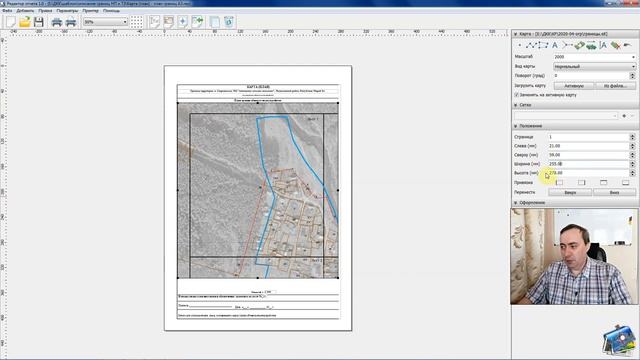This screenshot has height=360, width=640.
Task: Click the Высота (мм) spinner arrows
Action: pos(632,173)
